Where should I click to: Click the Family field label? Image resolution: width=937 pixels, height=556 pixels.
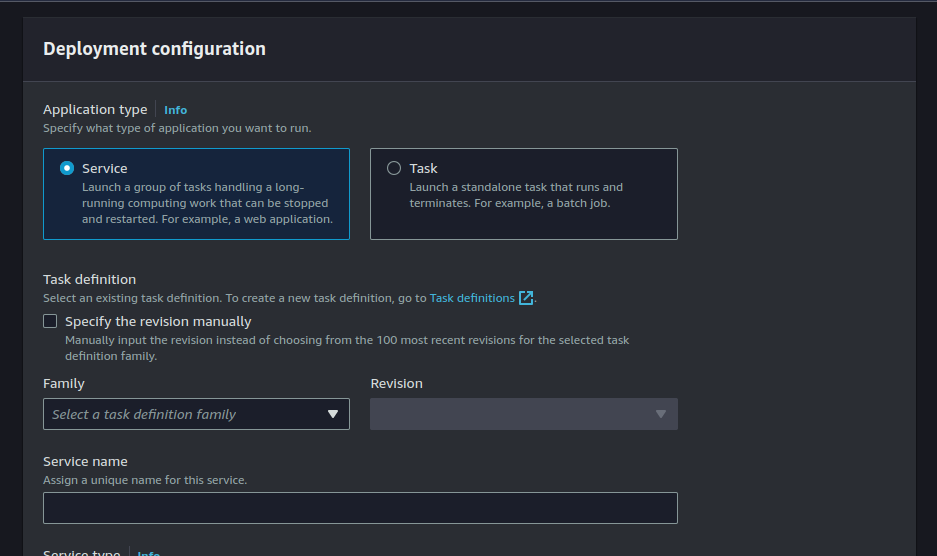coord(64,383)
